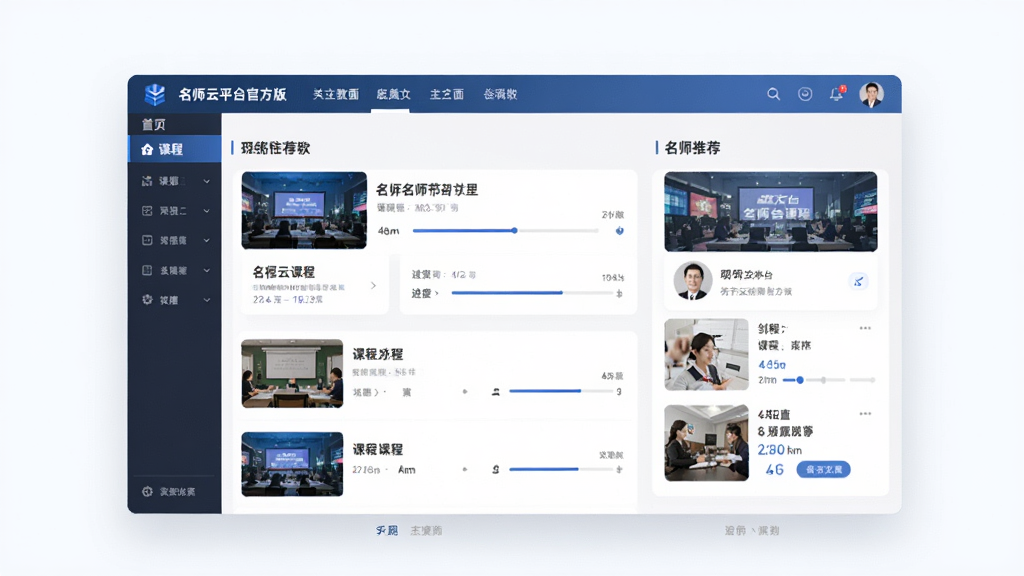This screenshot has width=1024, height=576.
Task: Click the blue marker icon ending the 48m slider
Action: [619, 231]
